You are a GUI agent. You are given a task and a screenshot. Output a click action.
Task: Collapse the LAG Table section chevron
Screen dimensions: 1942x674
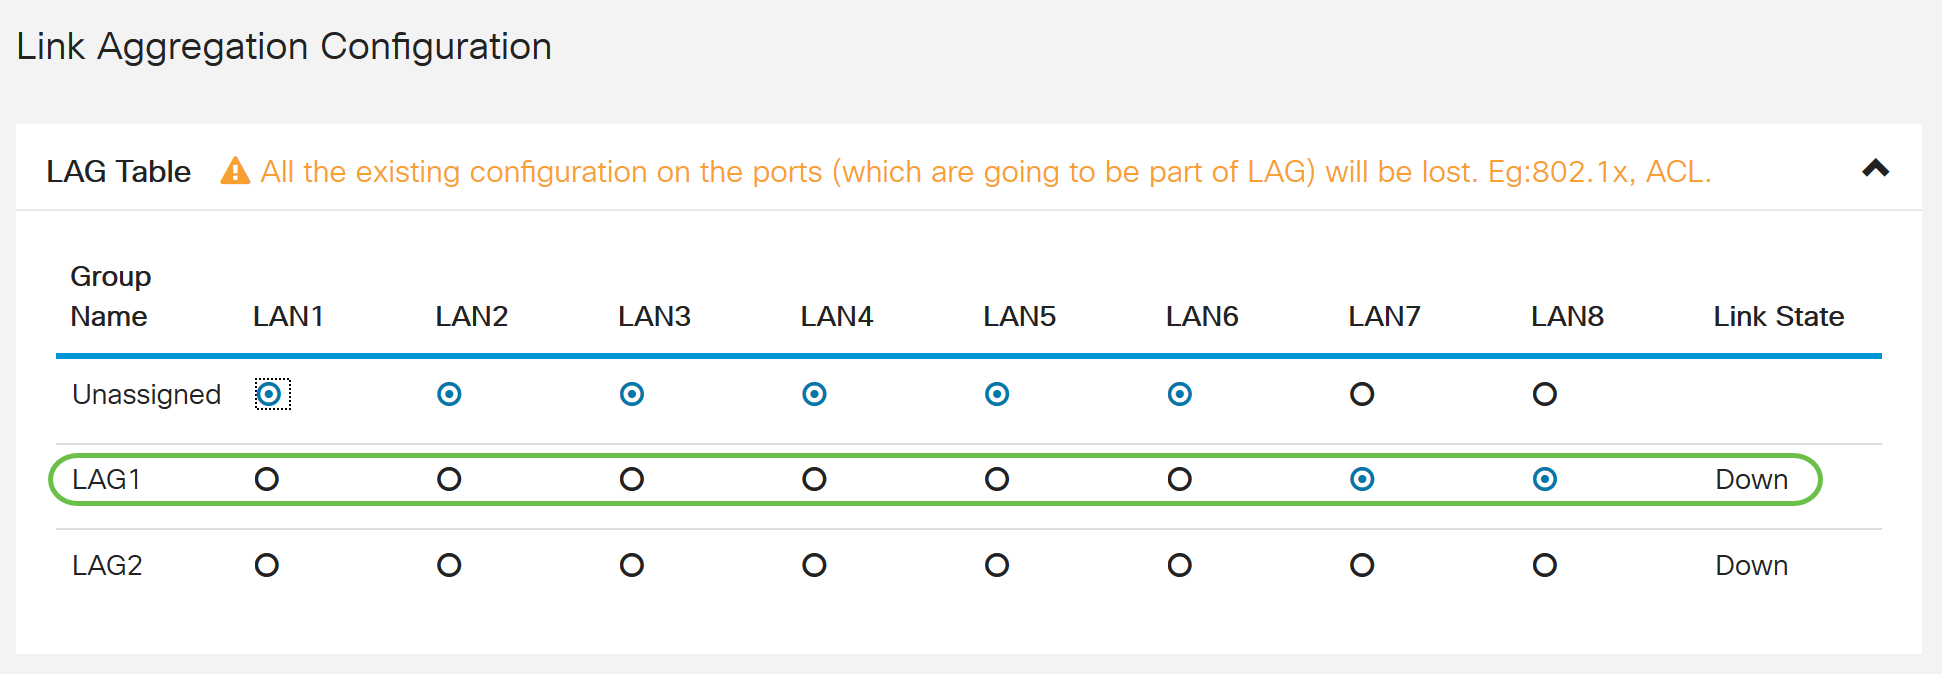pyautogui.click(x=1878, y=169)
